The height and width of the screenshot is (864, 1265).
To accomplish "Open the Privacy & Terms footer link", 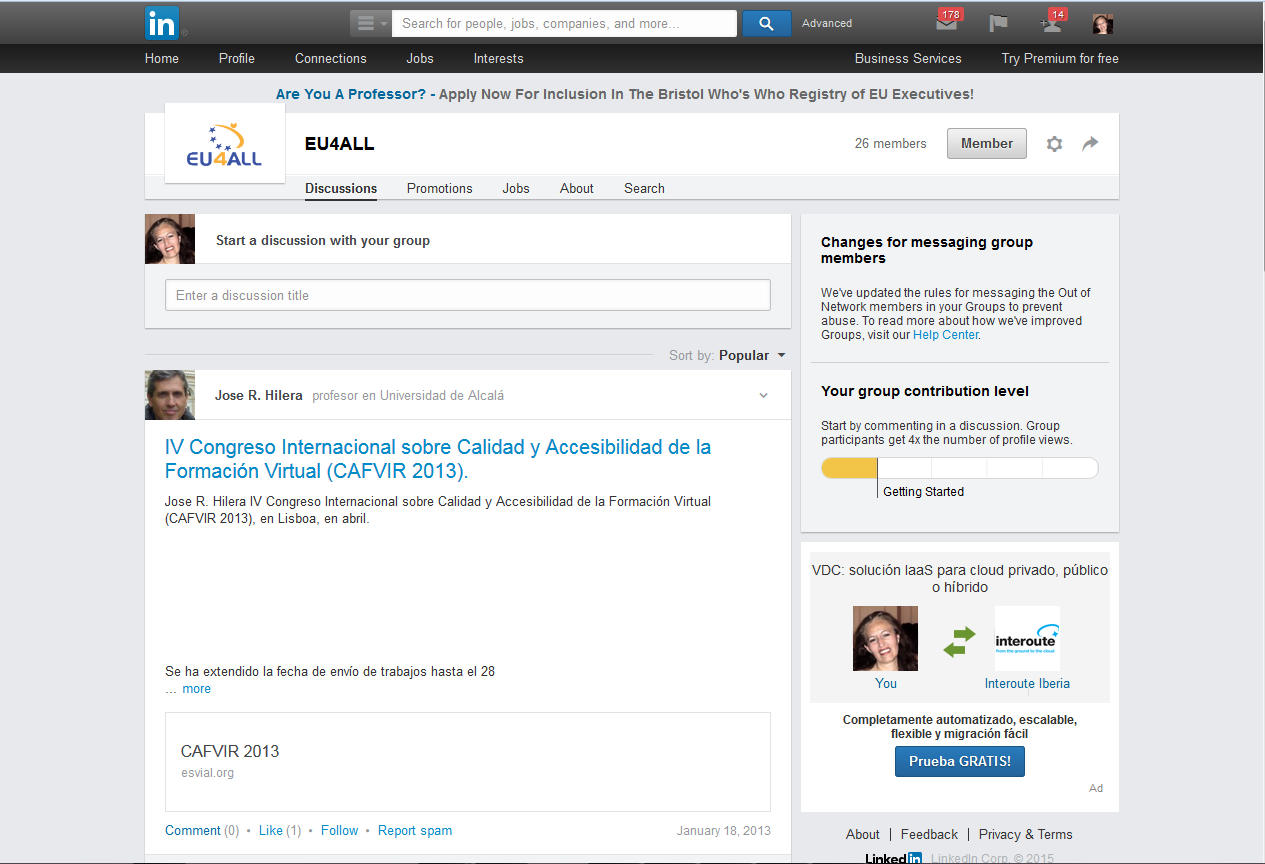I will click(1026, 834).
